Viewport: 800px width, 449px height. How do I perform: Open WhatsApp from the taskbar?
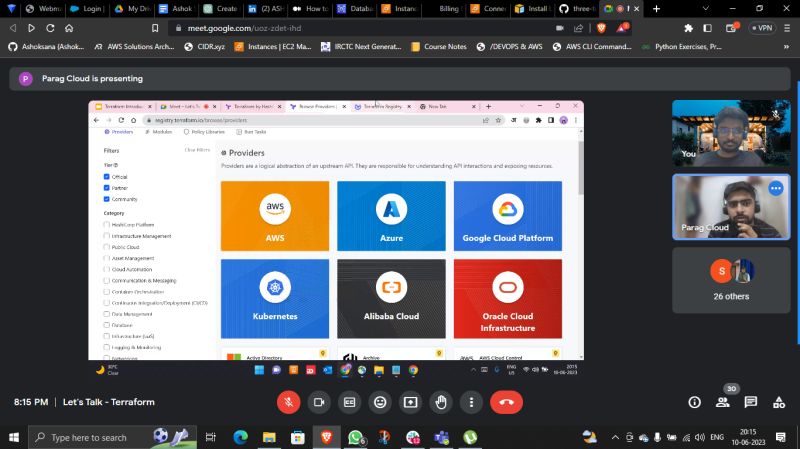point(356,437)
